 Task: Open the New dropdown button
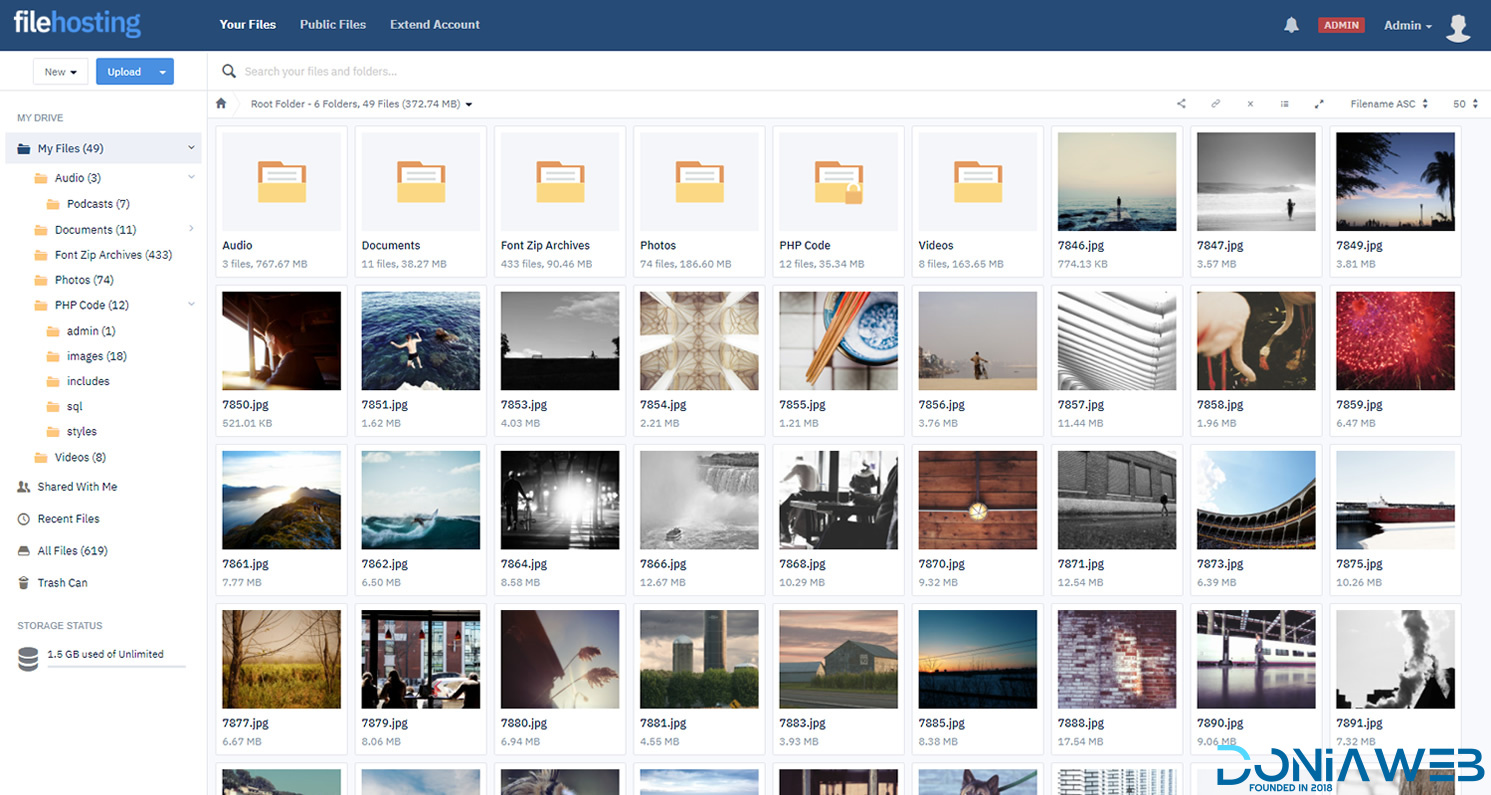pos(61,72)
